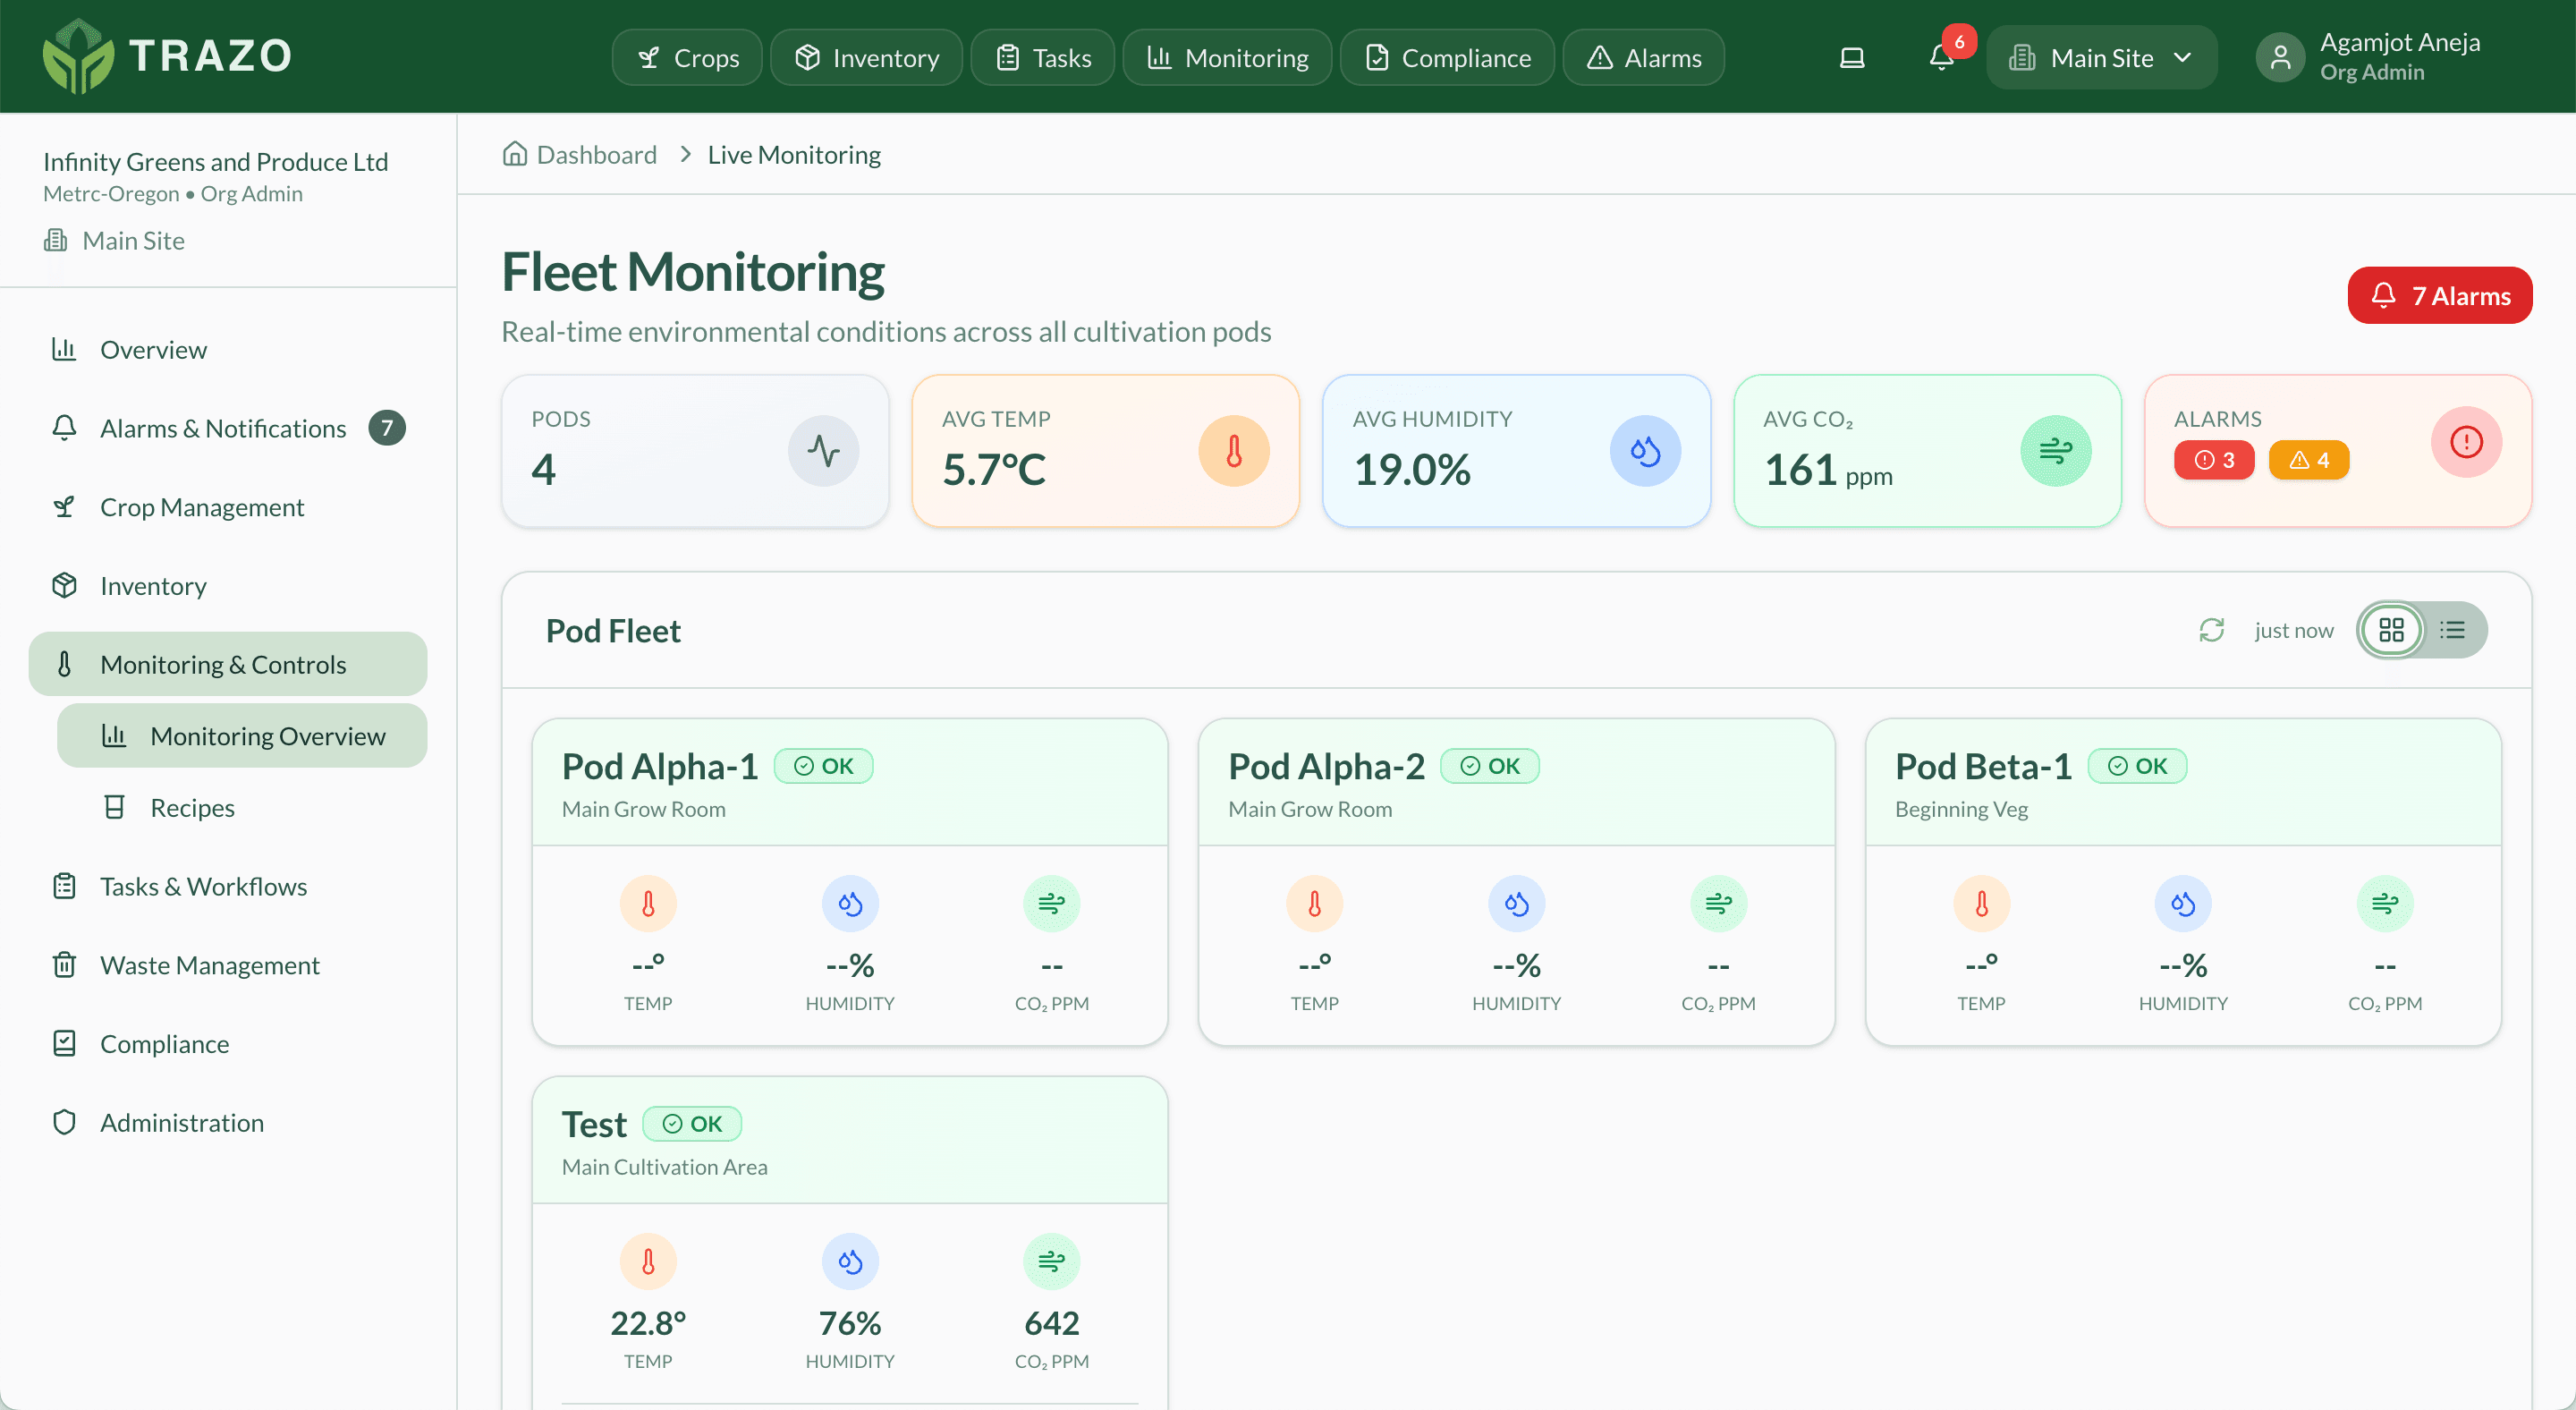Collapse the Monitoring & Controls section
This screenshot has height=1410, width=2576.
click(222, 663)
